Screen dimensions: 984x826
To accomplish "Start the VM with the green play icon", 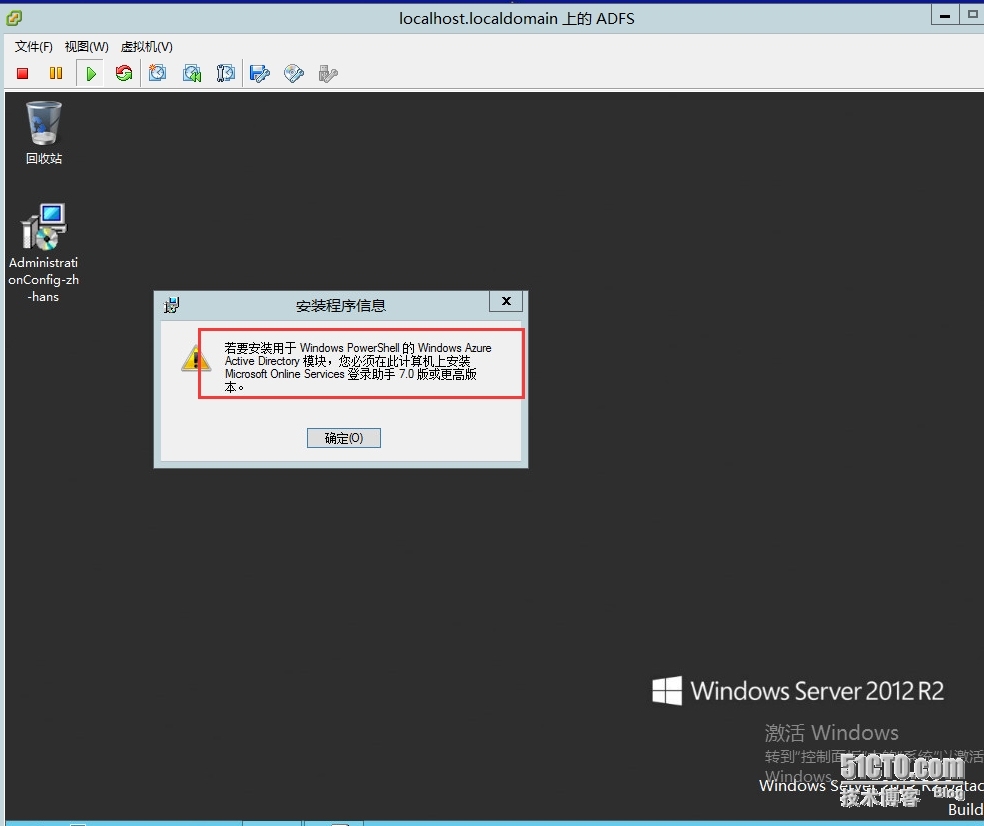I will coord(91,73).
